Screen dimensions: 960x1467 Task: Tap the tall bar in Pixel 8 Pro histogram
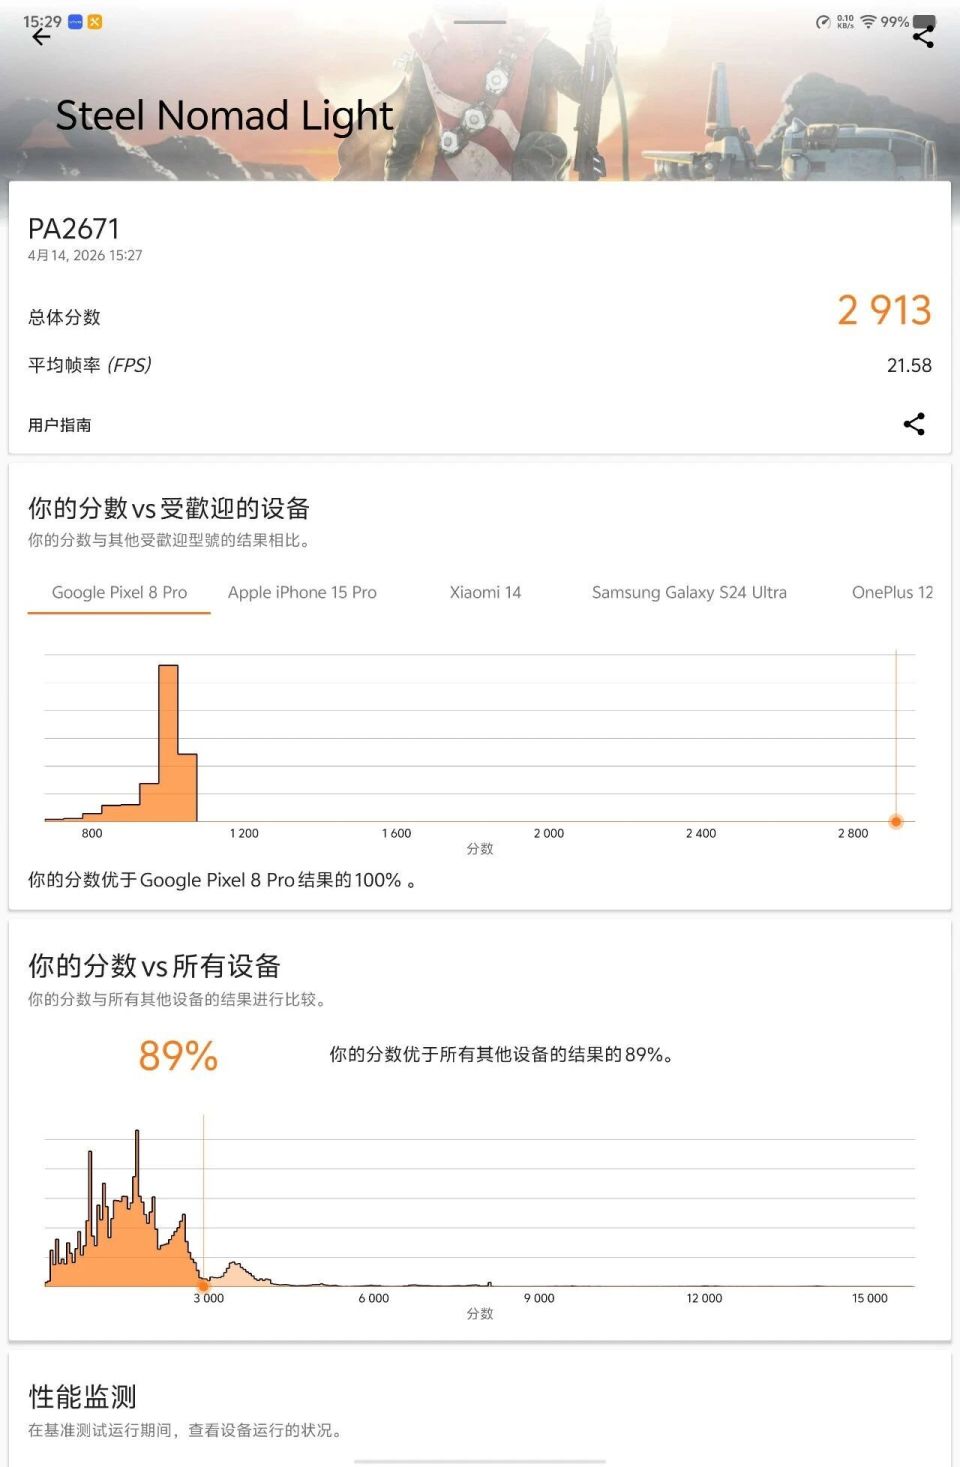(168, 742)
